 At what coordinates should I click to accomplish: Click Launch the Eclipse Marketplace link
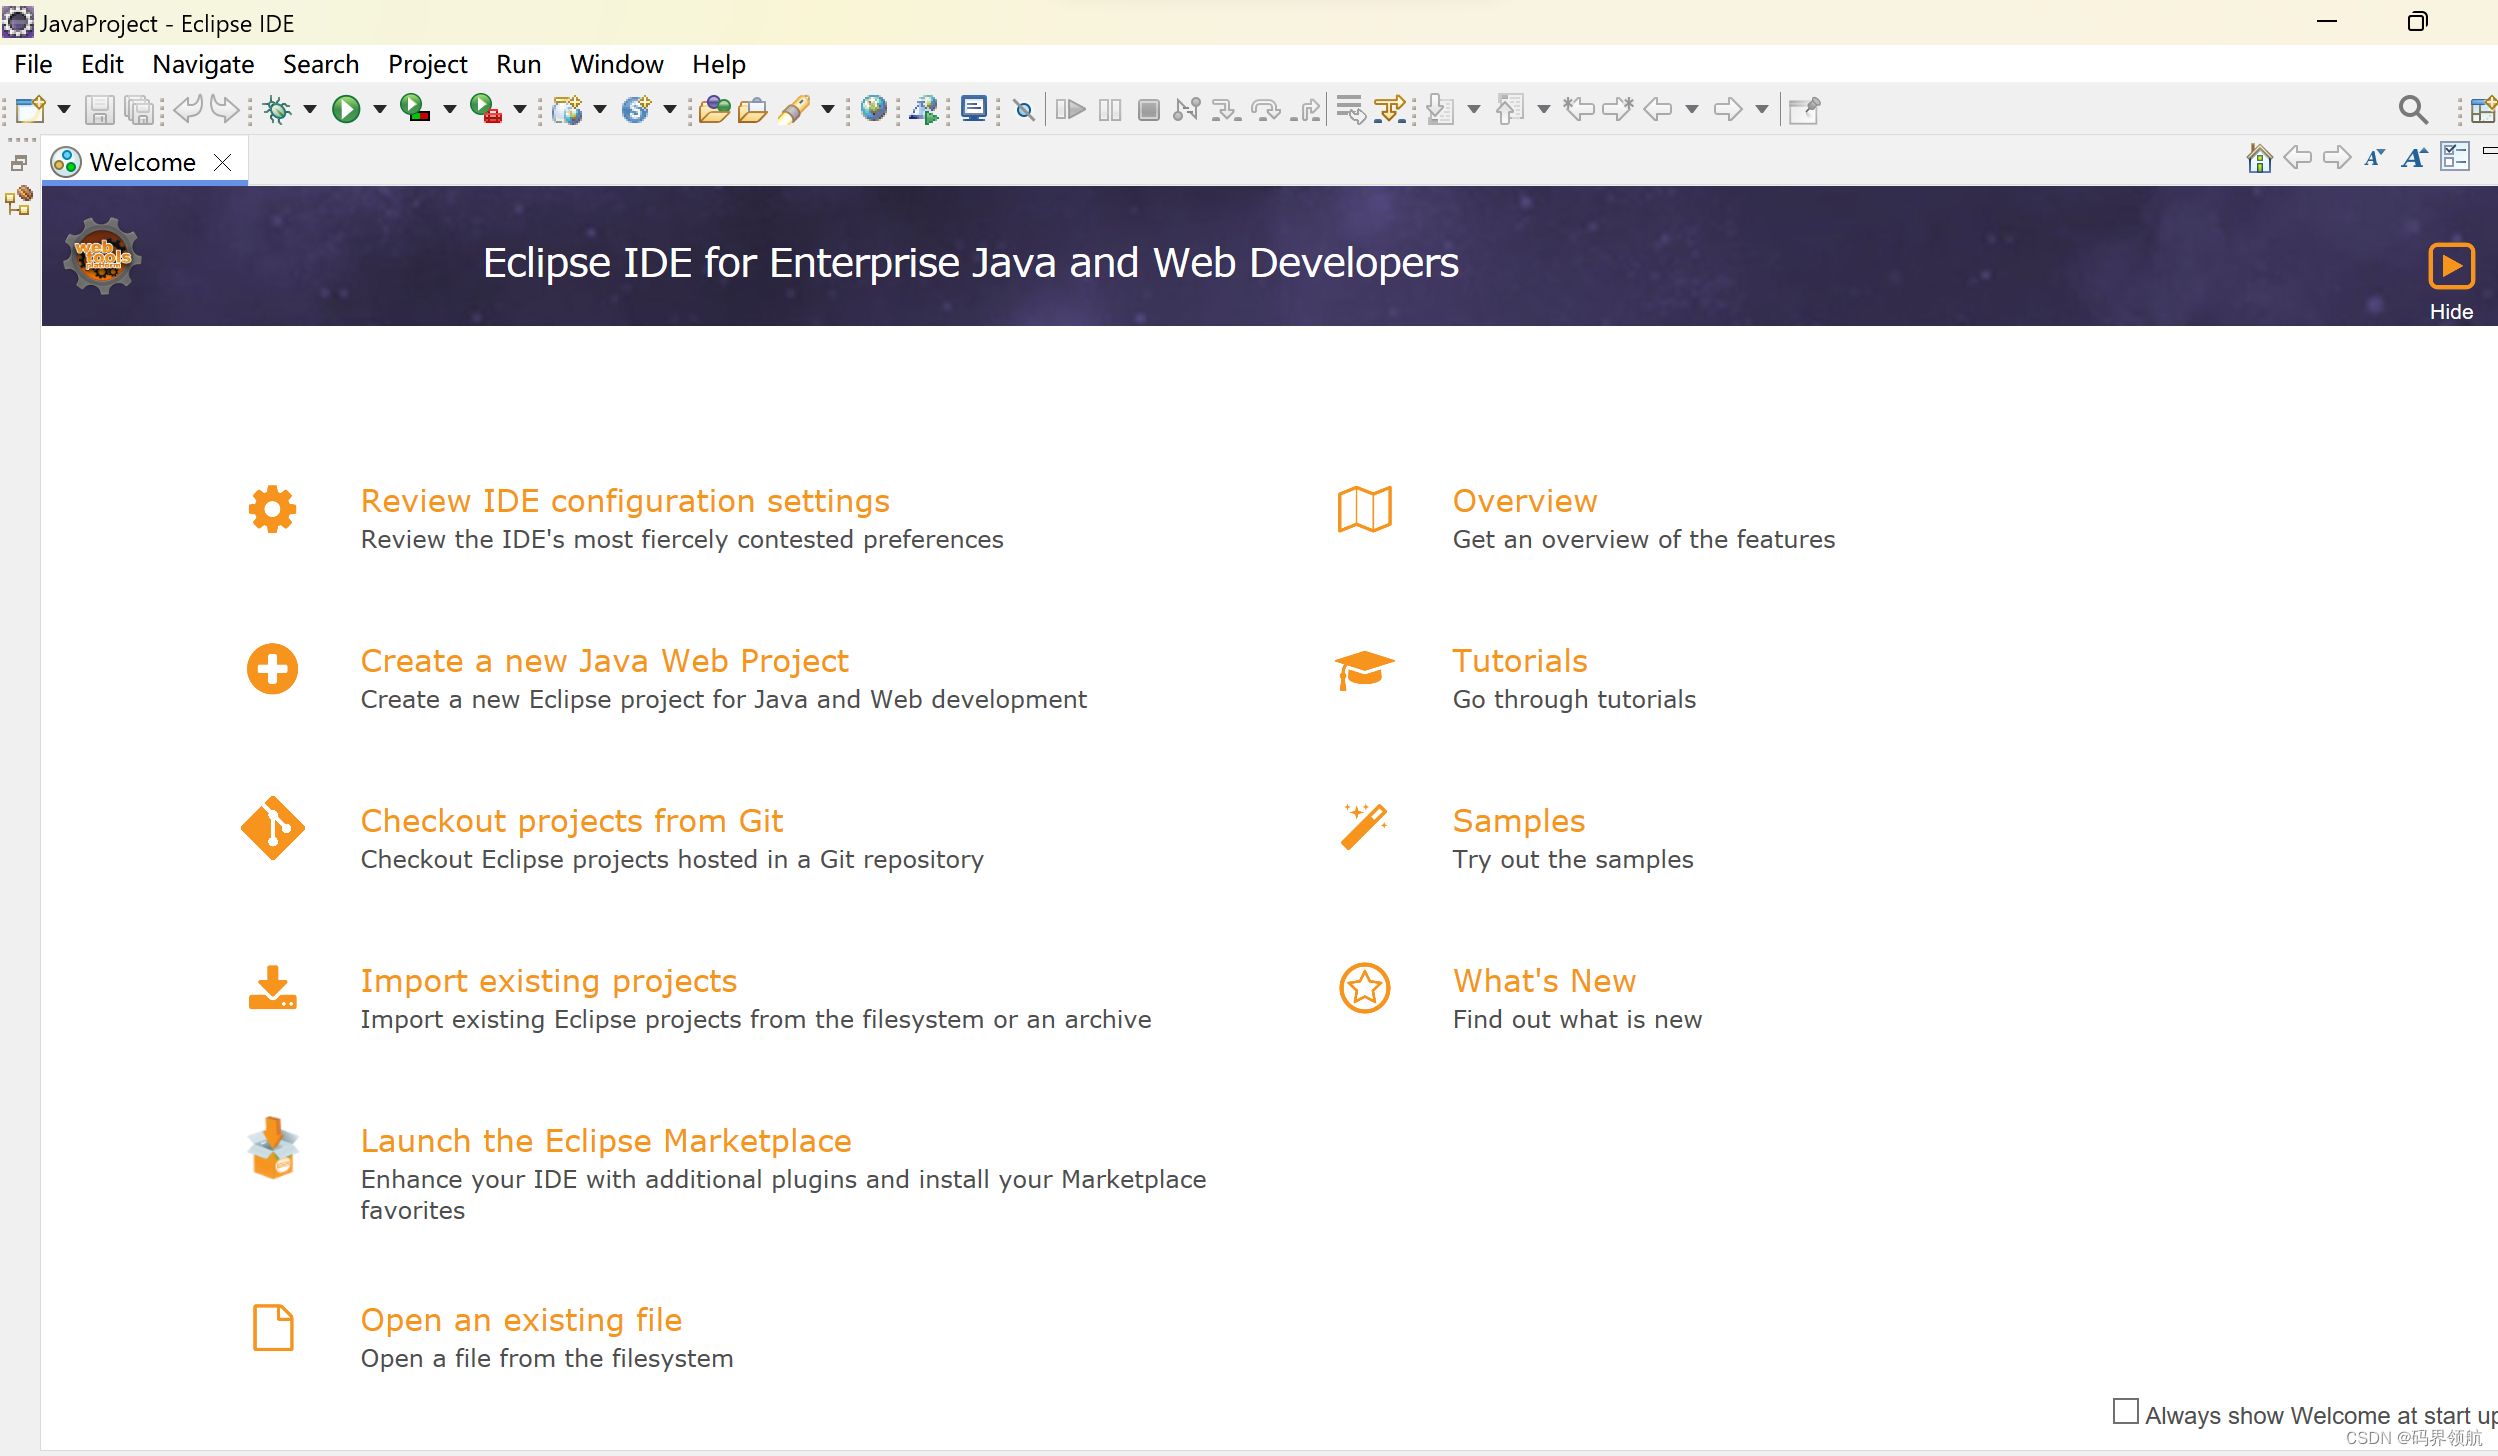click(x=605, y=1140)
